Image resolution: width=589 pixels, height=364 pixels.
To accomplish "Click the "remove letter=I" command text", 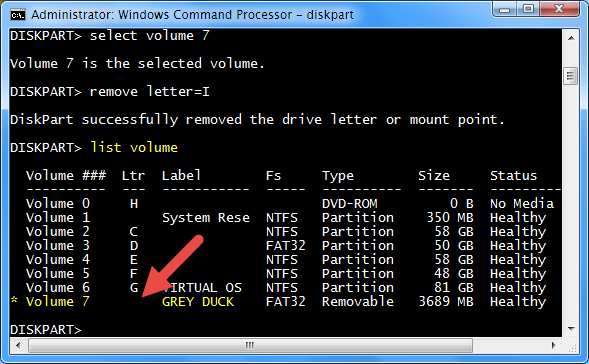I will 150,92.
